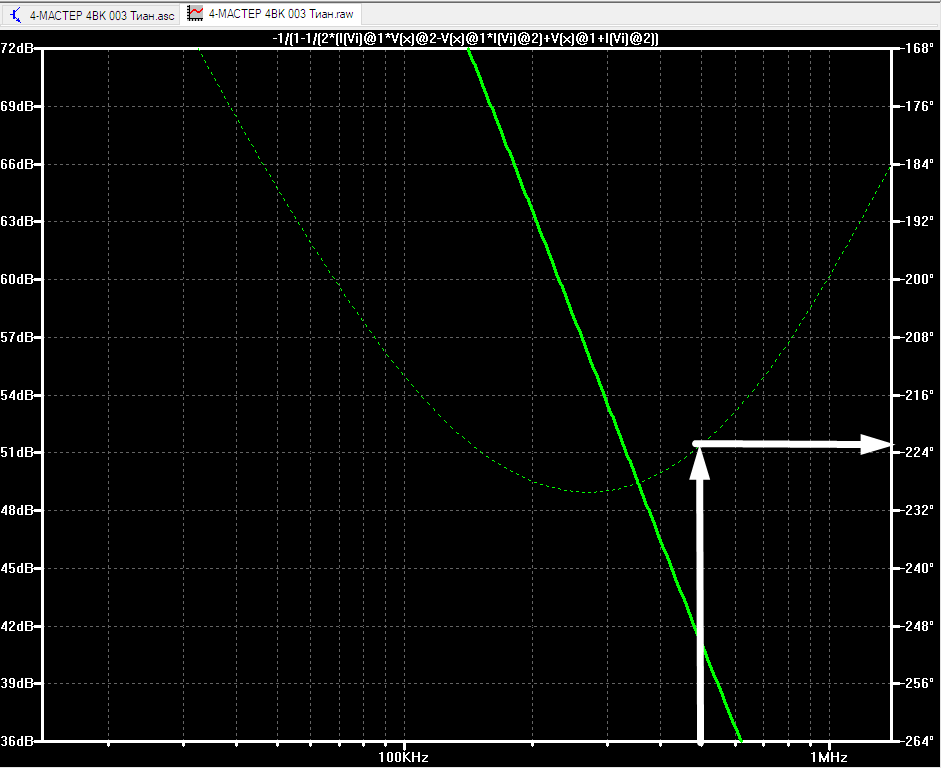Viewport: 941px width, 768px height.
Task: Click the 66dB left axis label
Action: (x=17, y=164)
